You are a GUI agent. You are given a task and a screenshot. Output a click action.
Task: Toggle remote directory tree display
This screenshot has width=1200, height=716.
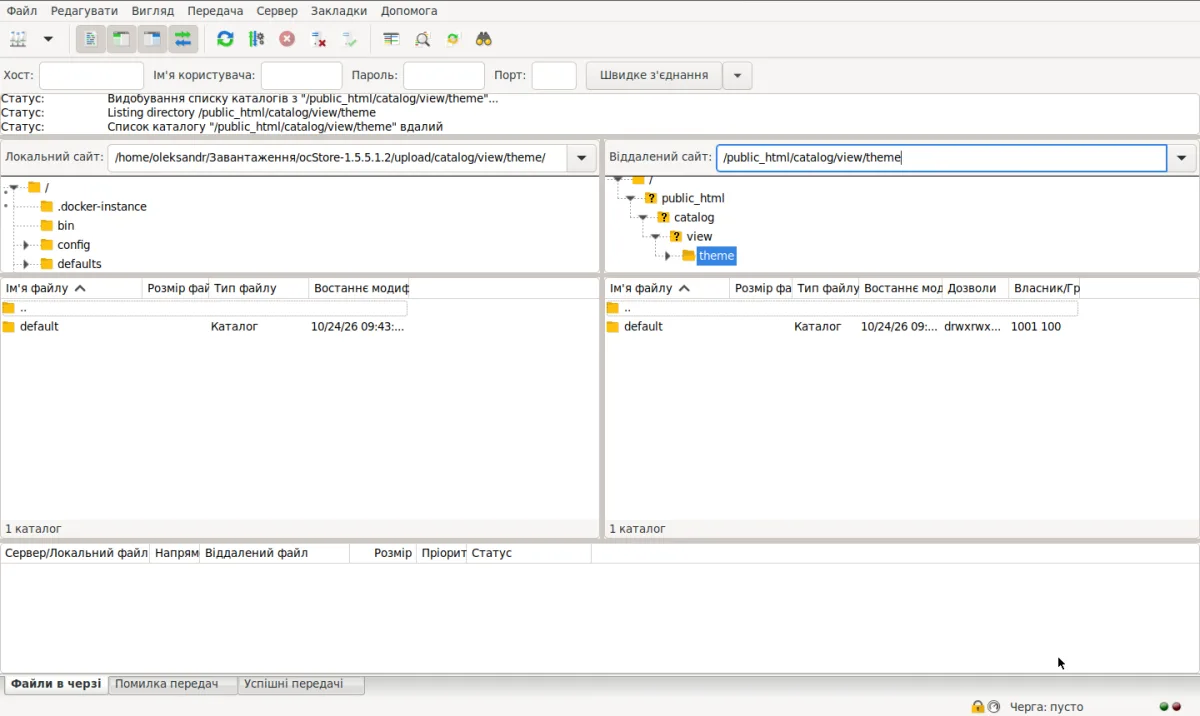click(x=152, y=39)
